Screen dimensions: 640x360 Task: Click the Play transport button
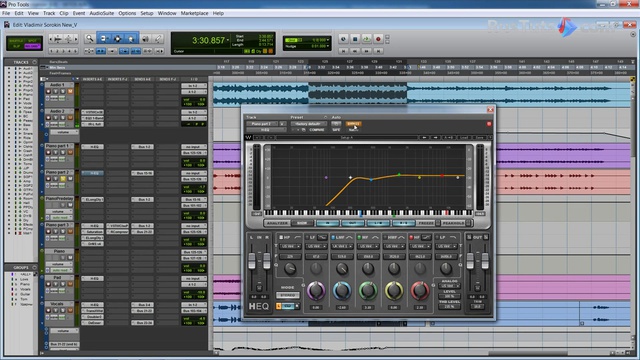click(366, 39)
